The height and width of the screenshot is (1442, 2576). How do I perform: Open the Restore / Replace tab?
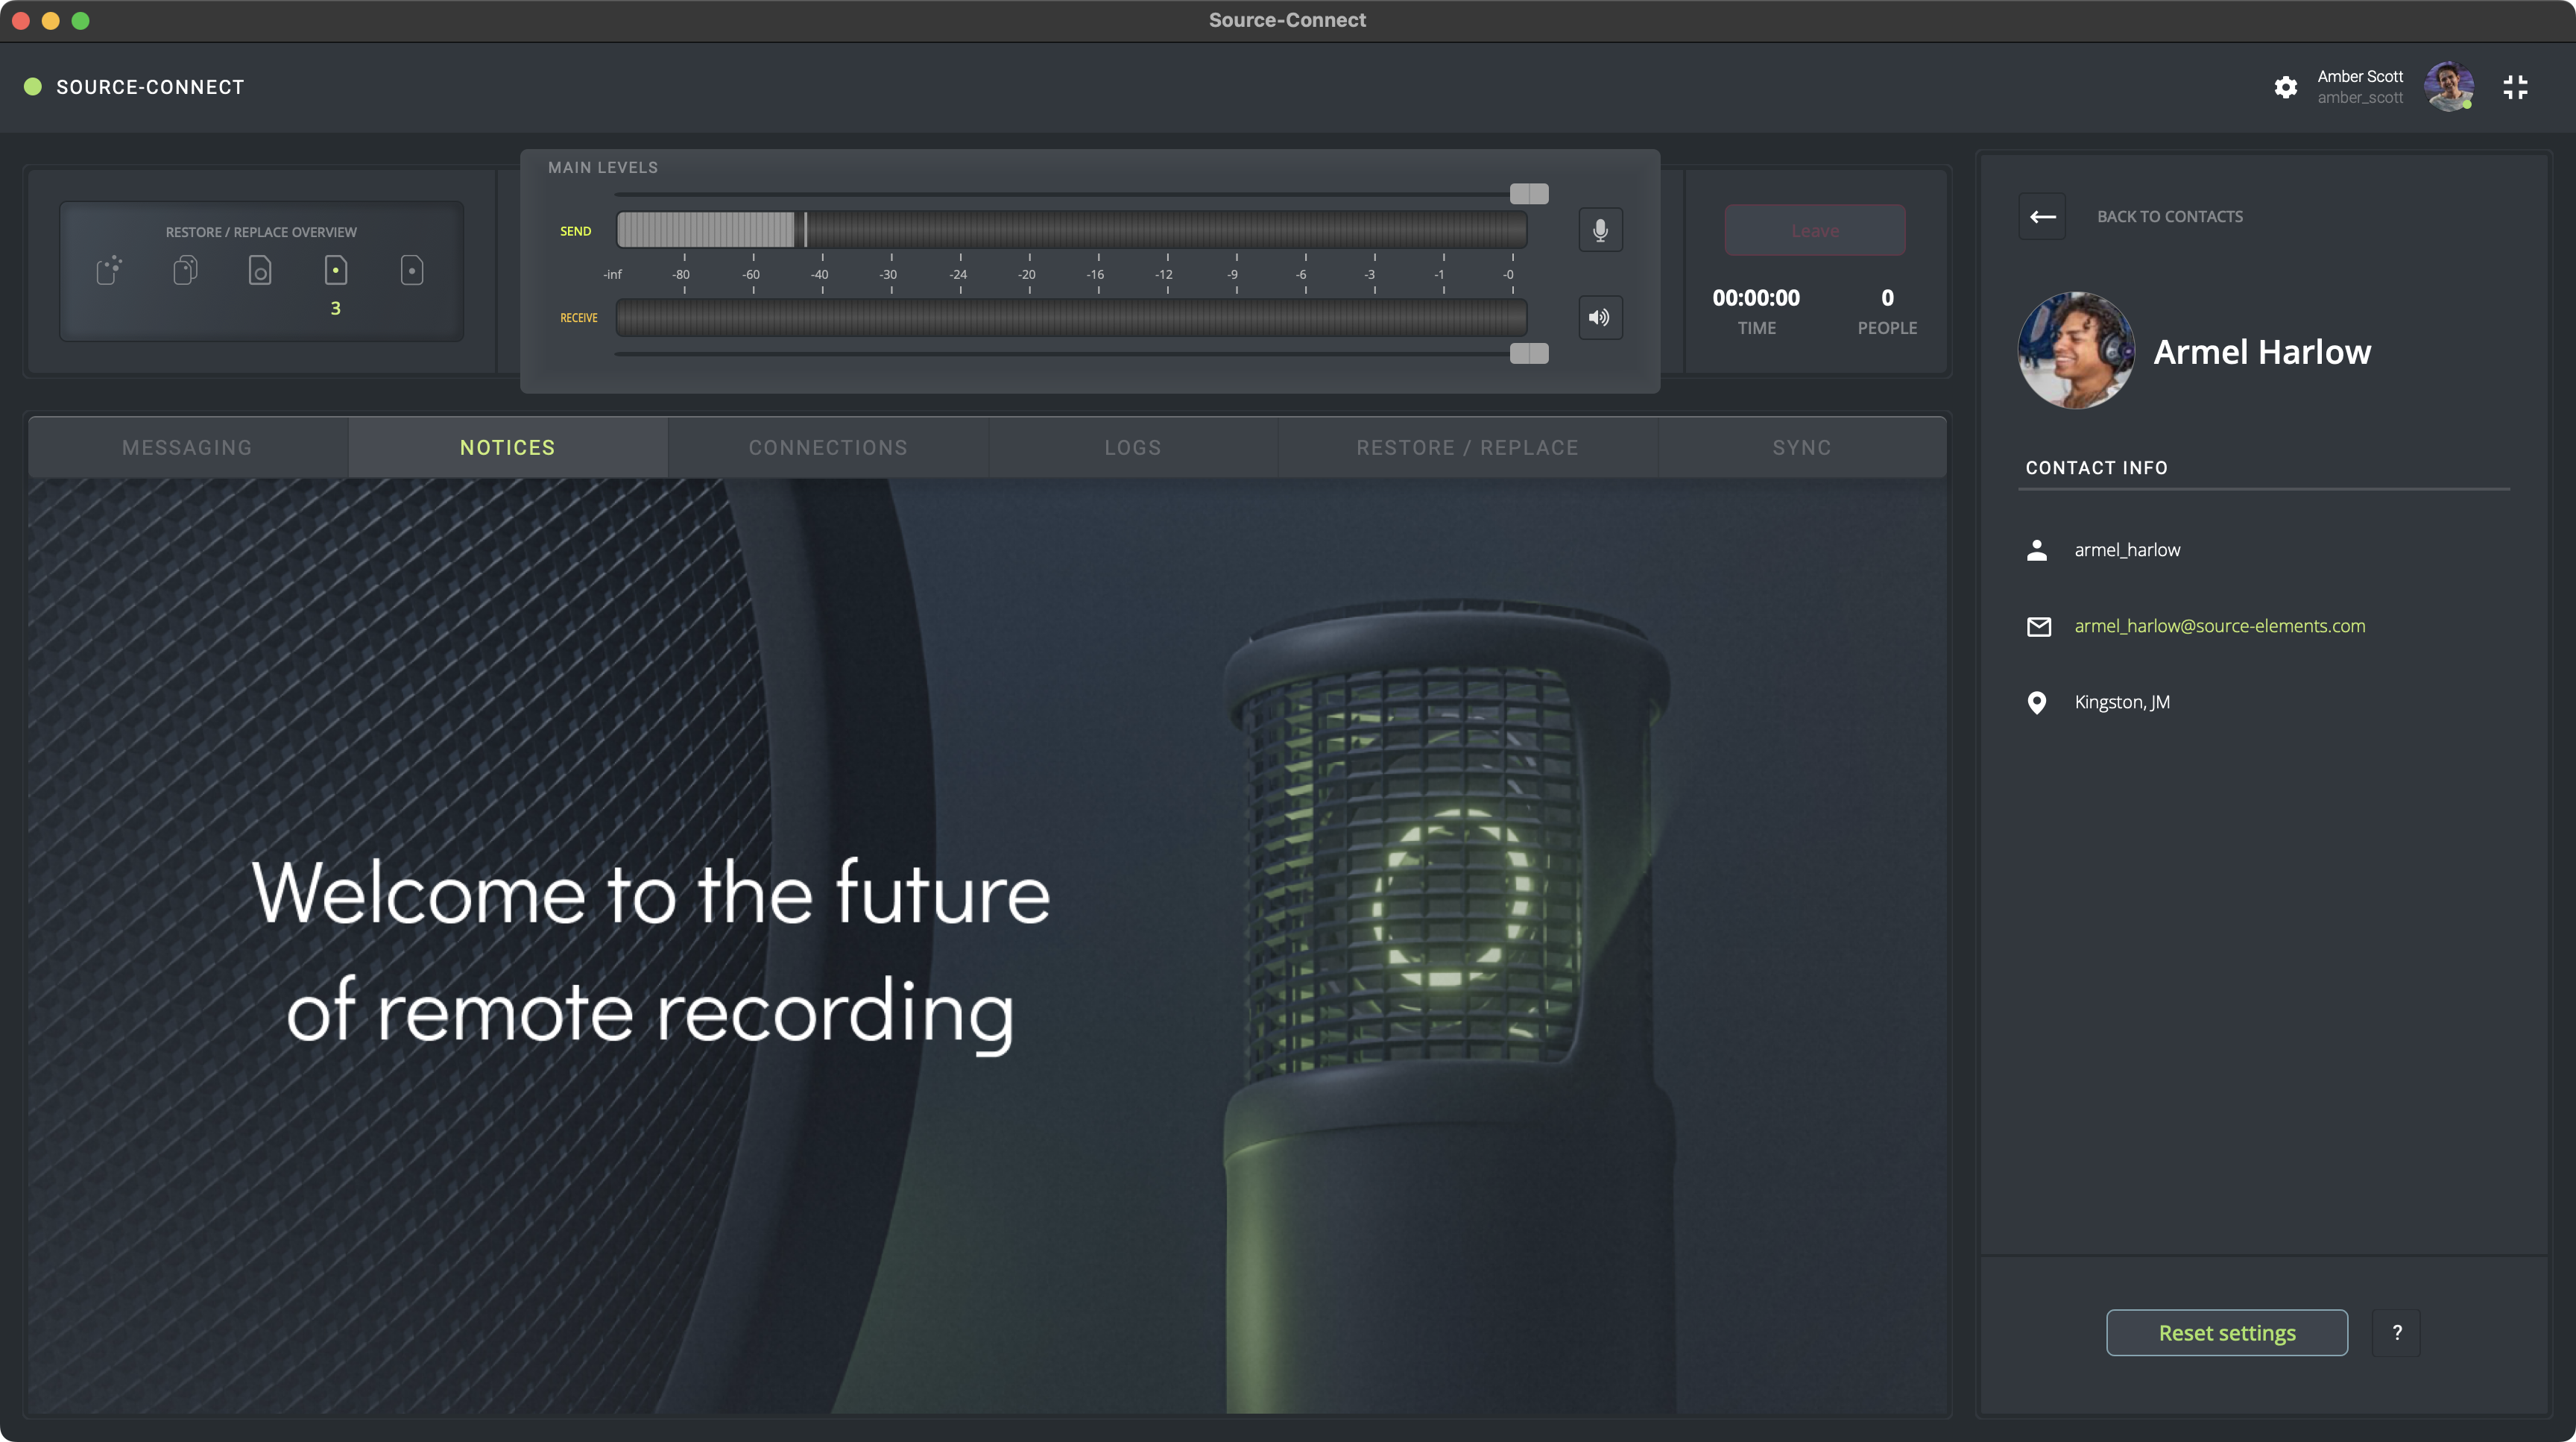point(1467,447)
